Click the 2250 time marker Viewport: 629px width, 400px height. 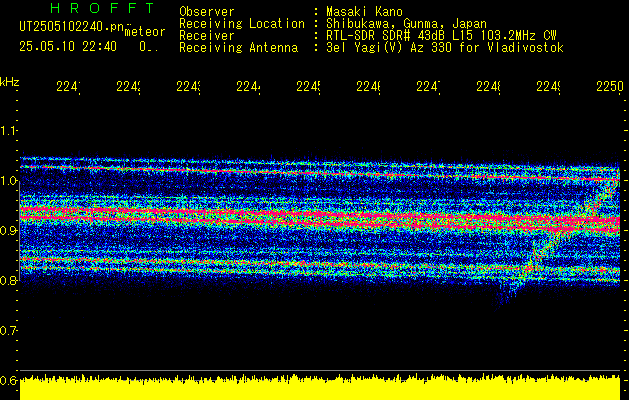click(609, 86)
